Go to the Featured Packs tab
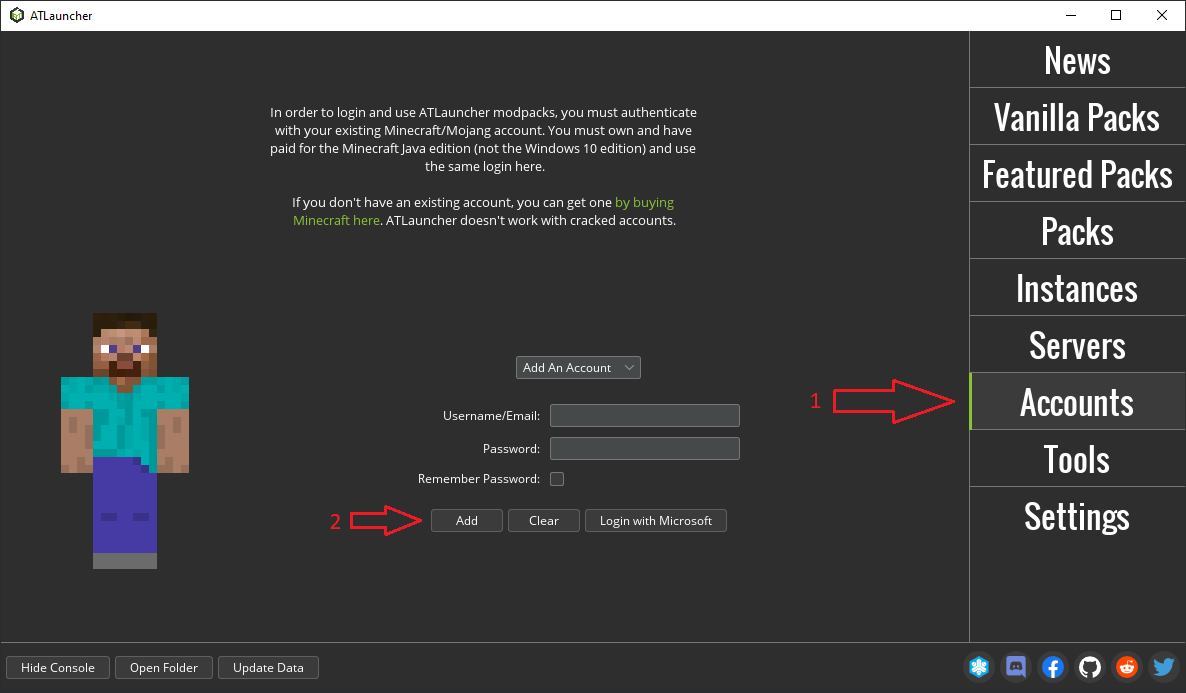Image resolution: width=1186 pixels, height=693 pixels. click(1077, 174)
